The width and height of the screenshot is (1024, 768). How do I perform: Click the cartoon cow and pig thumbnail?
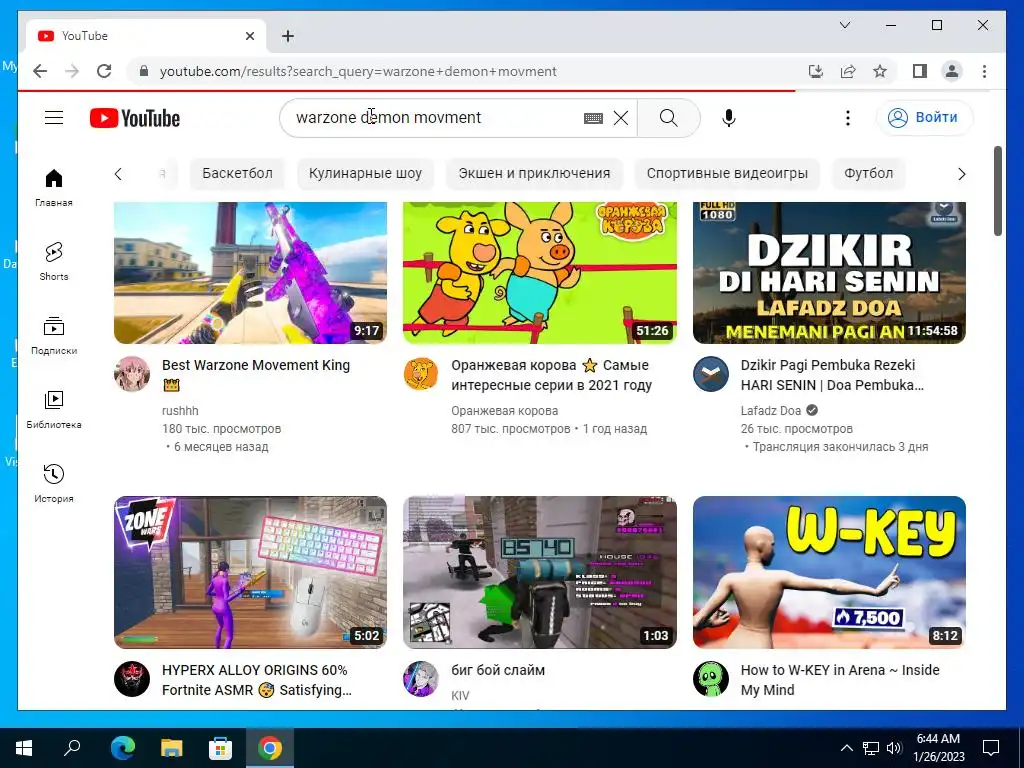pos(539,273)
